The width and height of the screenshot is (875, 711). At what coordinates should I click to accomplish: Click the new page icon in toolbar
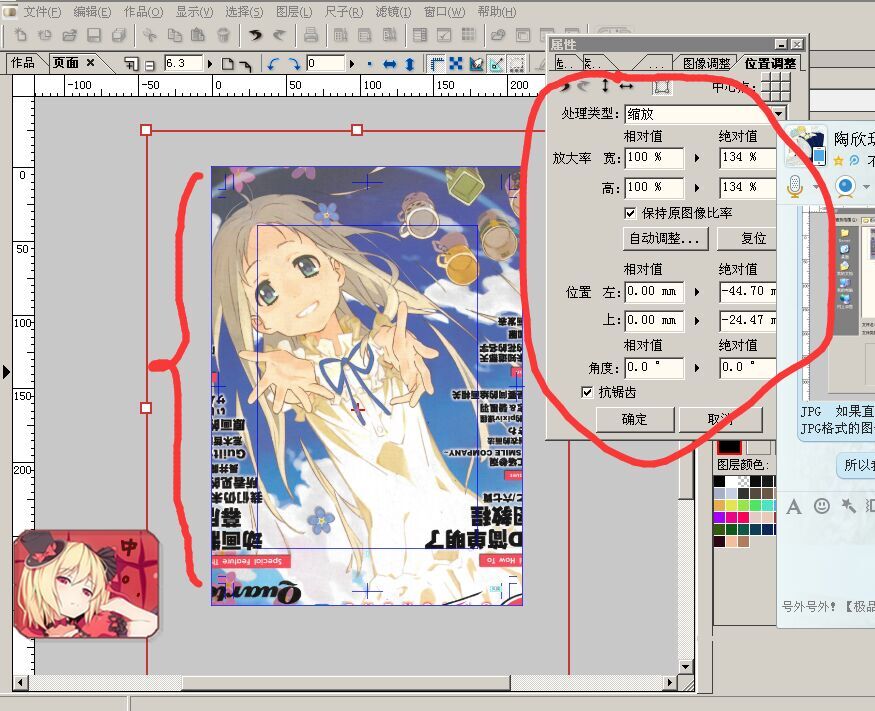(21, 35)
